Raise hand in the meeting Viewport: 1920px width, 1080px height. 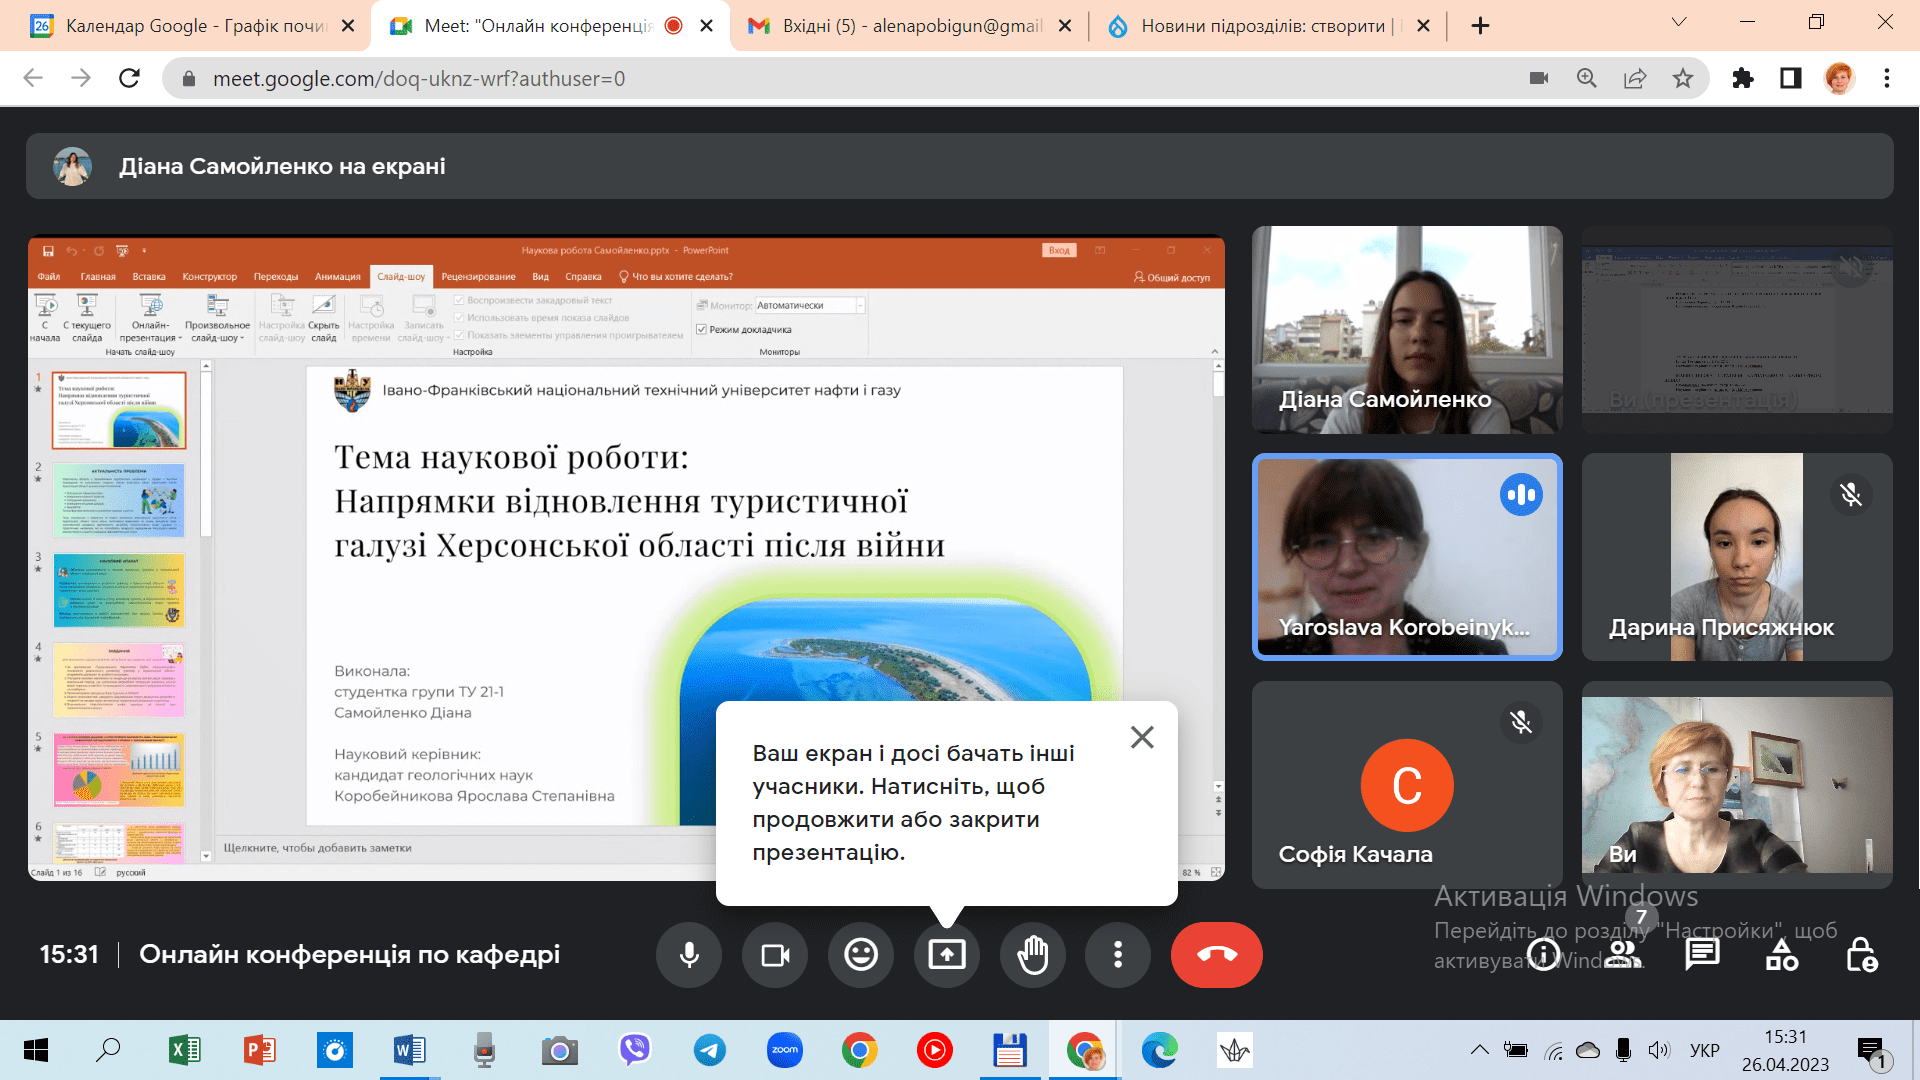point(1033,955)
